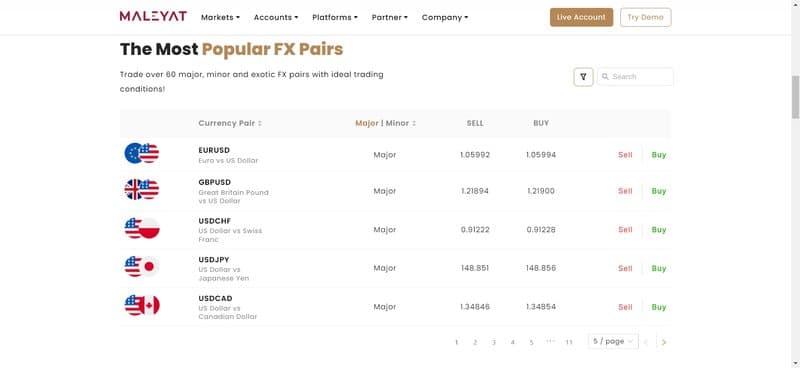Viewport: 800px width, 368px height.
Task: Sort by Currency Pair column
Action: (x=230, y=123)
